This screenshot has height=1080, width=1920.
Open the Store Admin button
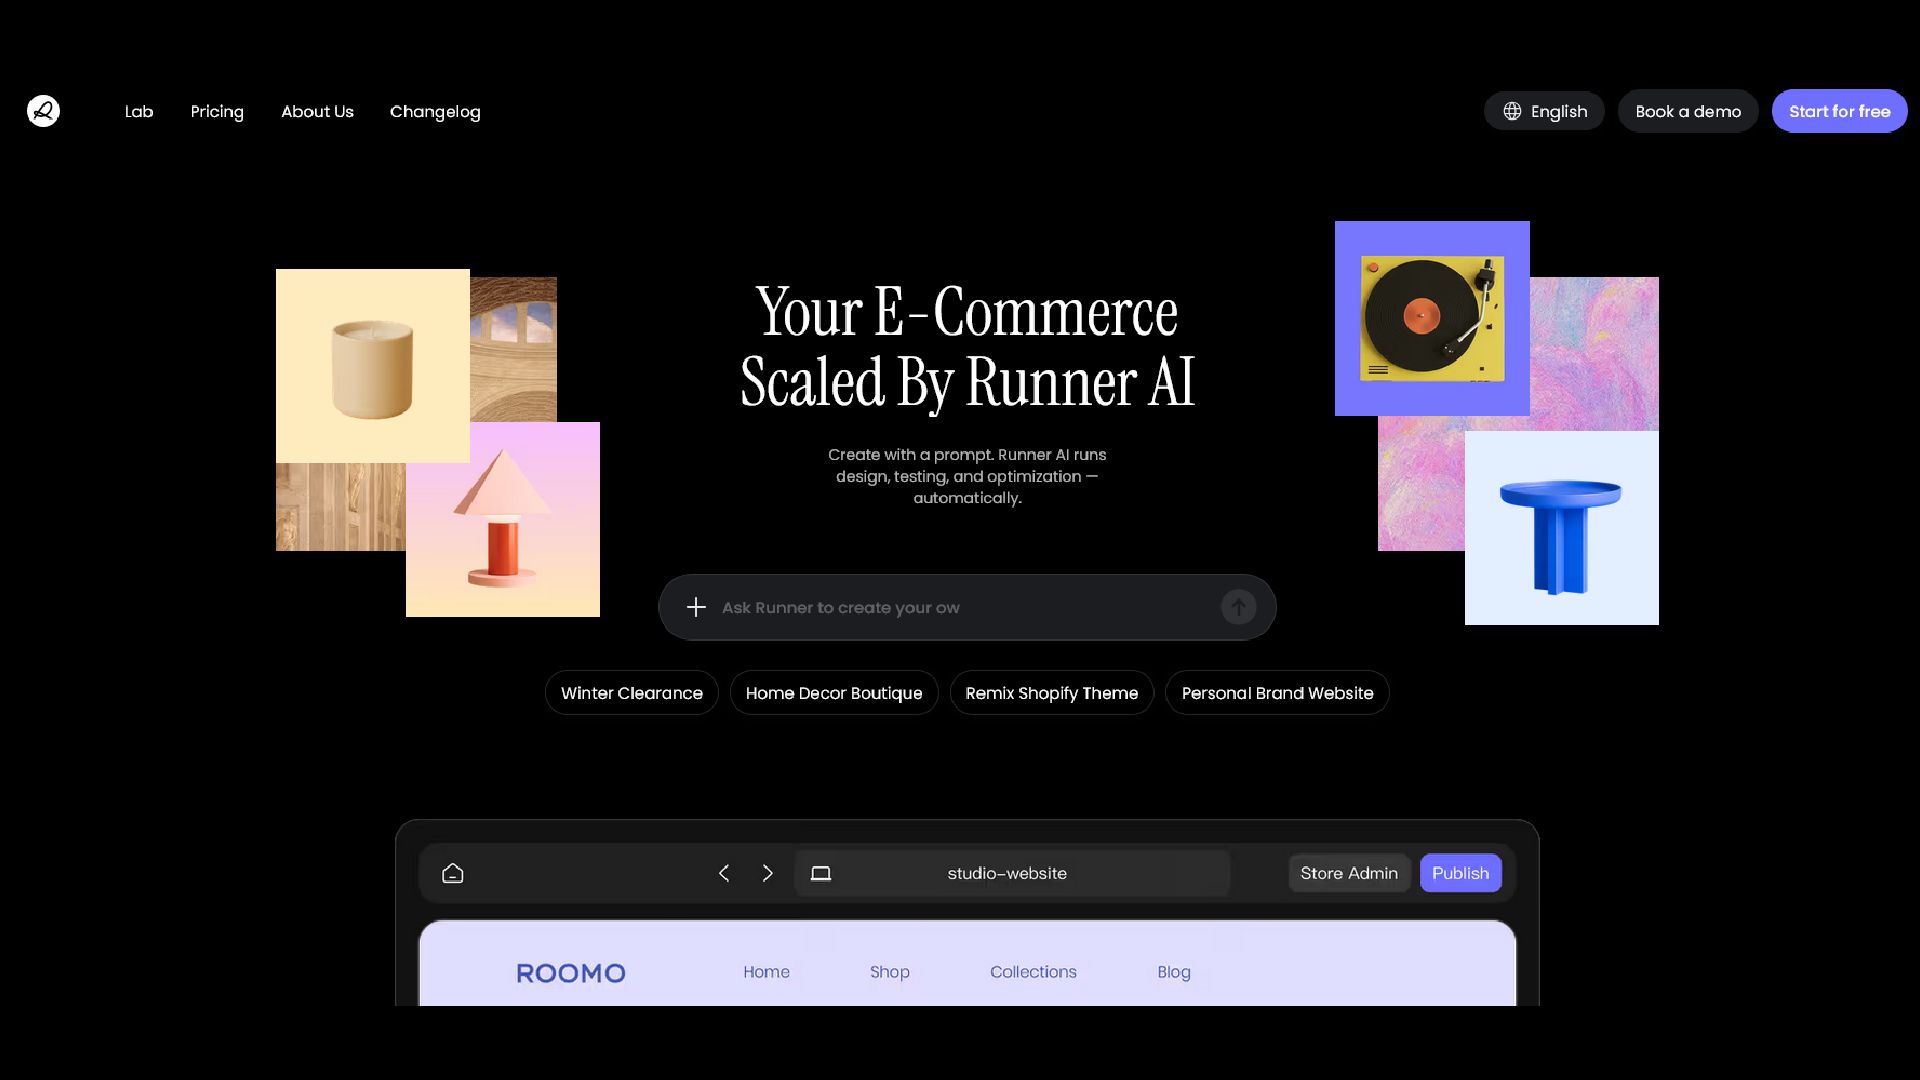coord(1349,873)
